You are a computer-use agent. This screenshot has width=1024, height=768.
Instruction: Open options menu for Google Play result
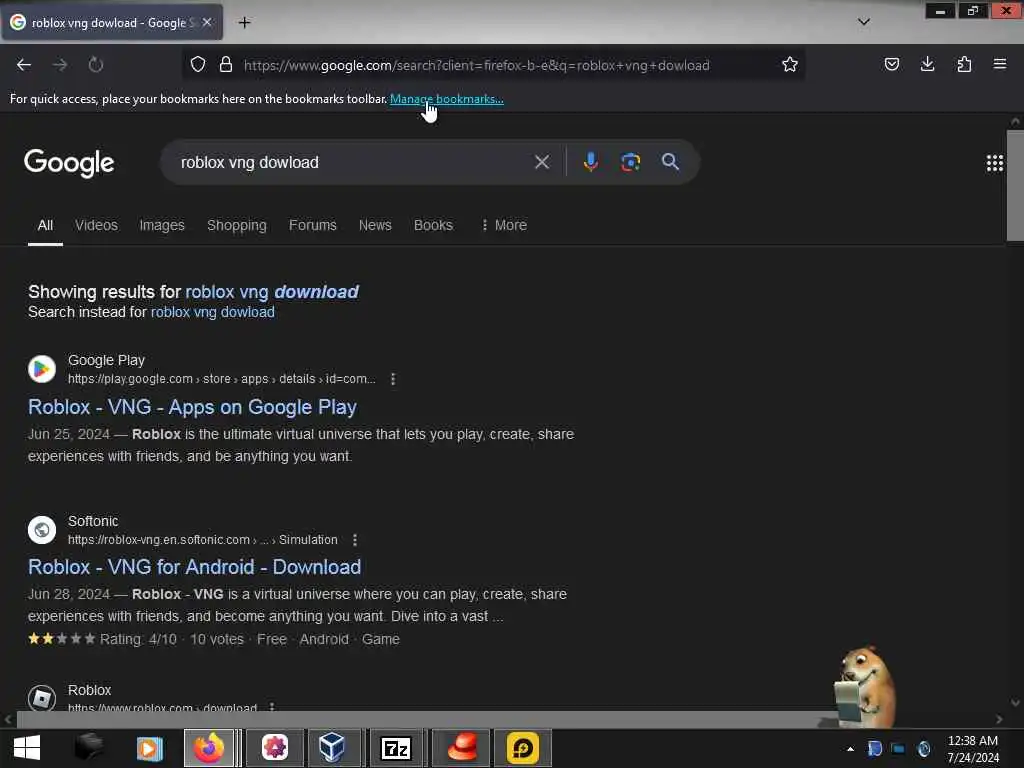point(392,379)
